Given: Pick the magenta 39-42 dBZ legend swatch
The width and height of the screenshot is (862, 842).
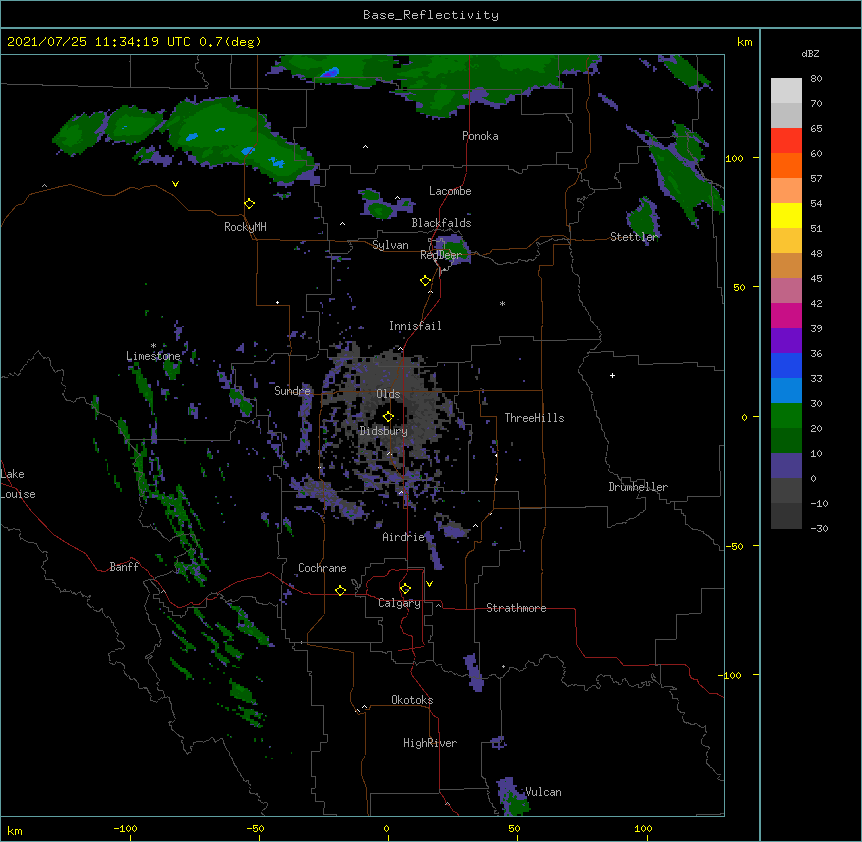Looking at the screenshot, I should 786,315.
